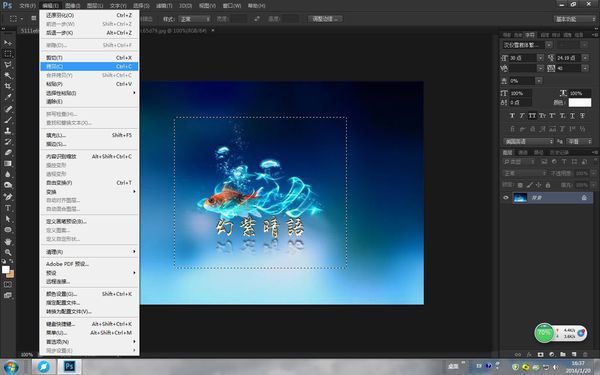The width and height of the screenshot is (600, 375).
Task: Toggle the faux bold T button
Action: tap(512, 116)
